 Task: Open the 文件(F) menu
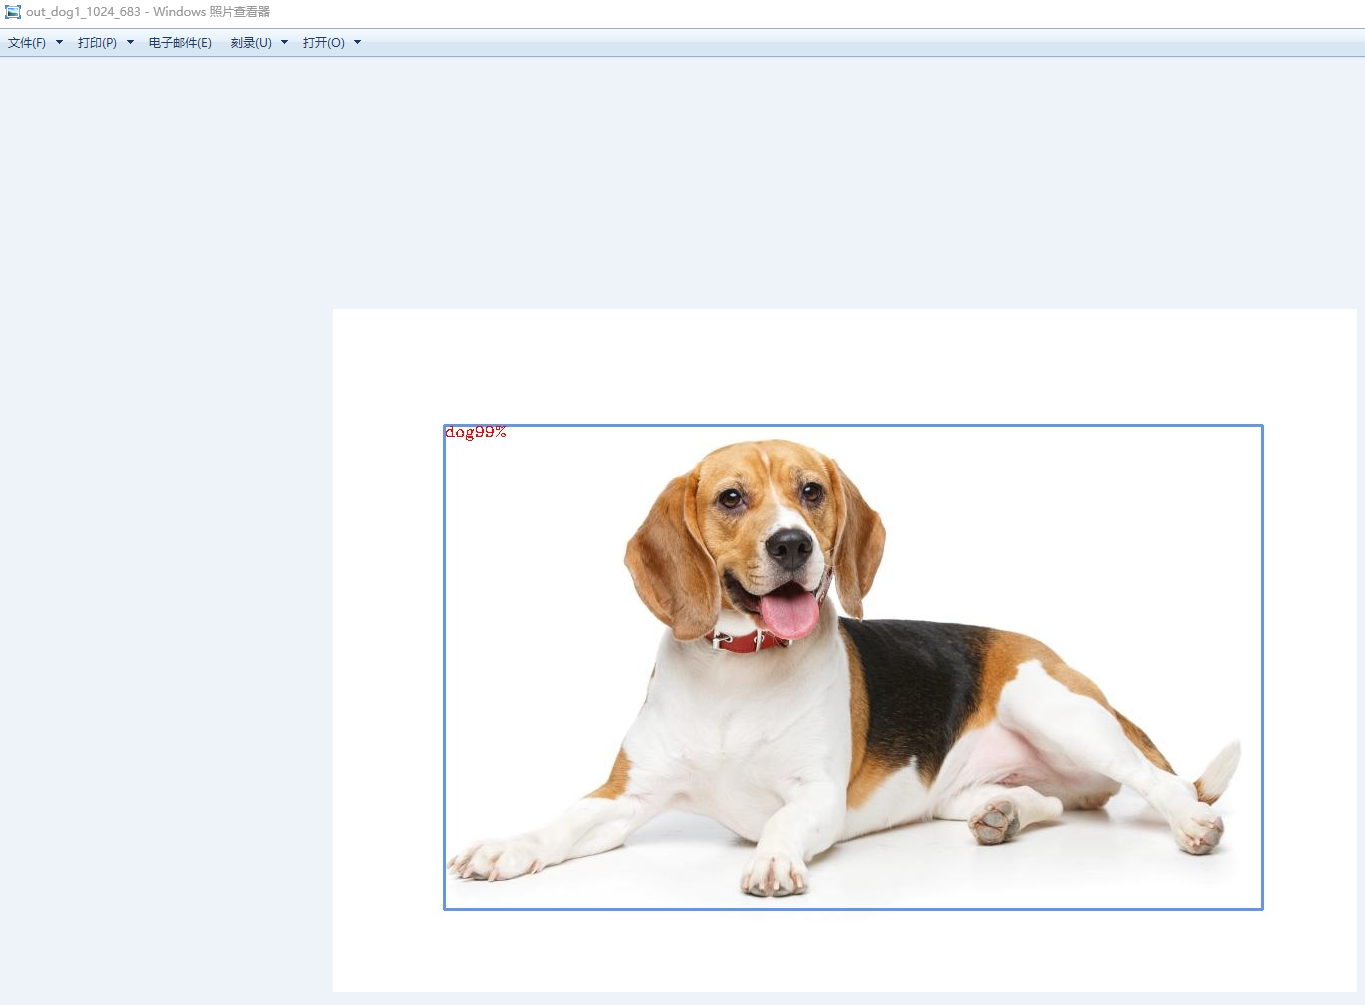27,43
